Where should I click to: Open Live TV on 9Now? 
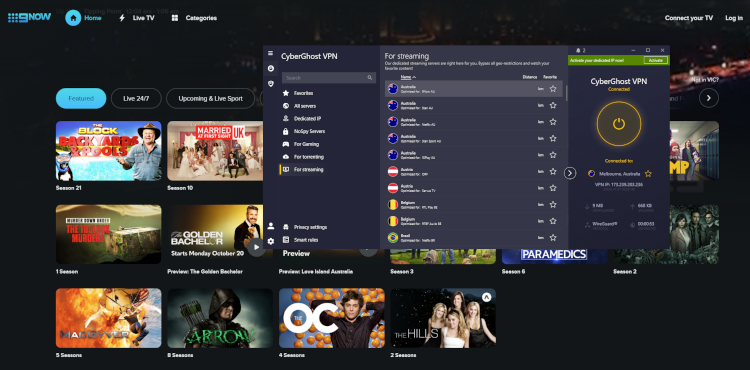143,18
